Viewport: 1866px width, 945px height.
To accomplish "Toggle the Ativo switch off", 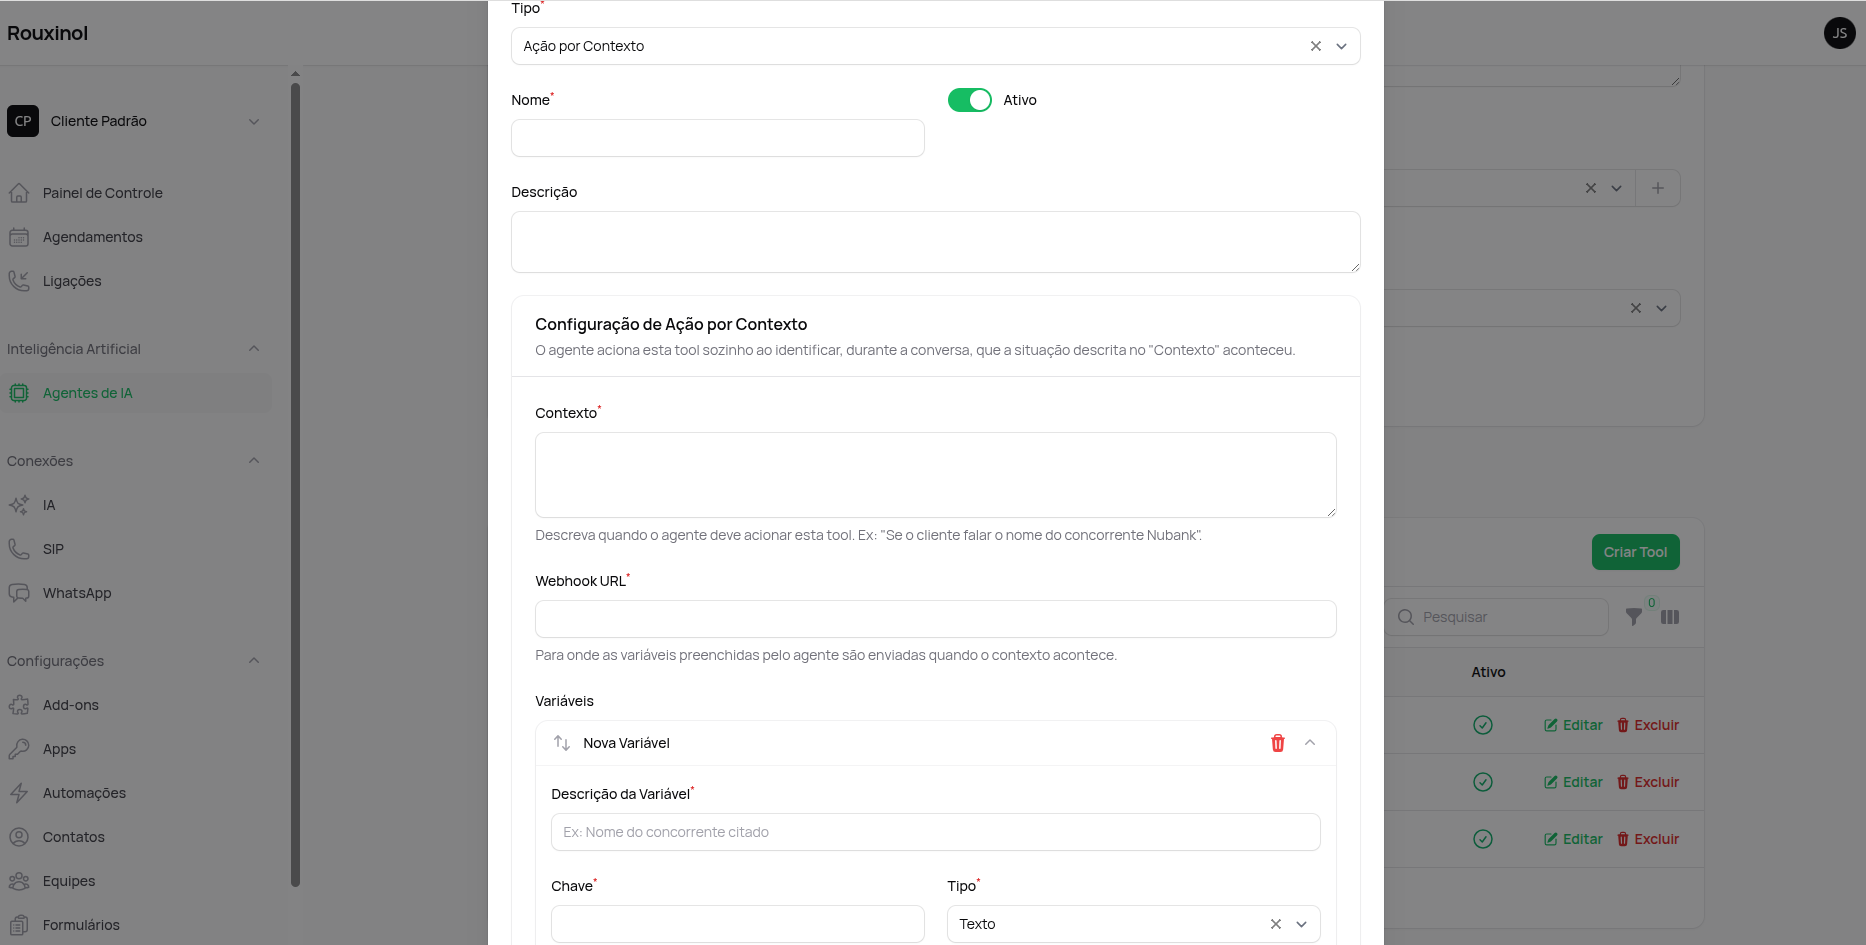I will 969,100.
